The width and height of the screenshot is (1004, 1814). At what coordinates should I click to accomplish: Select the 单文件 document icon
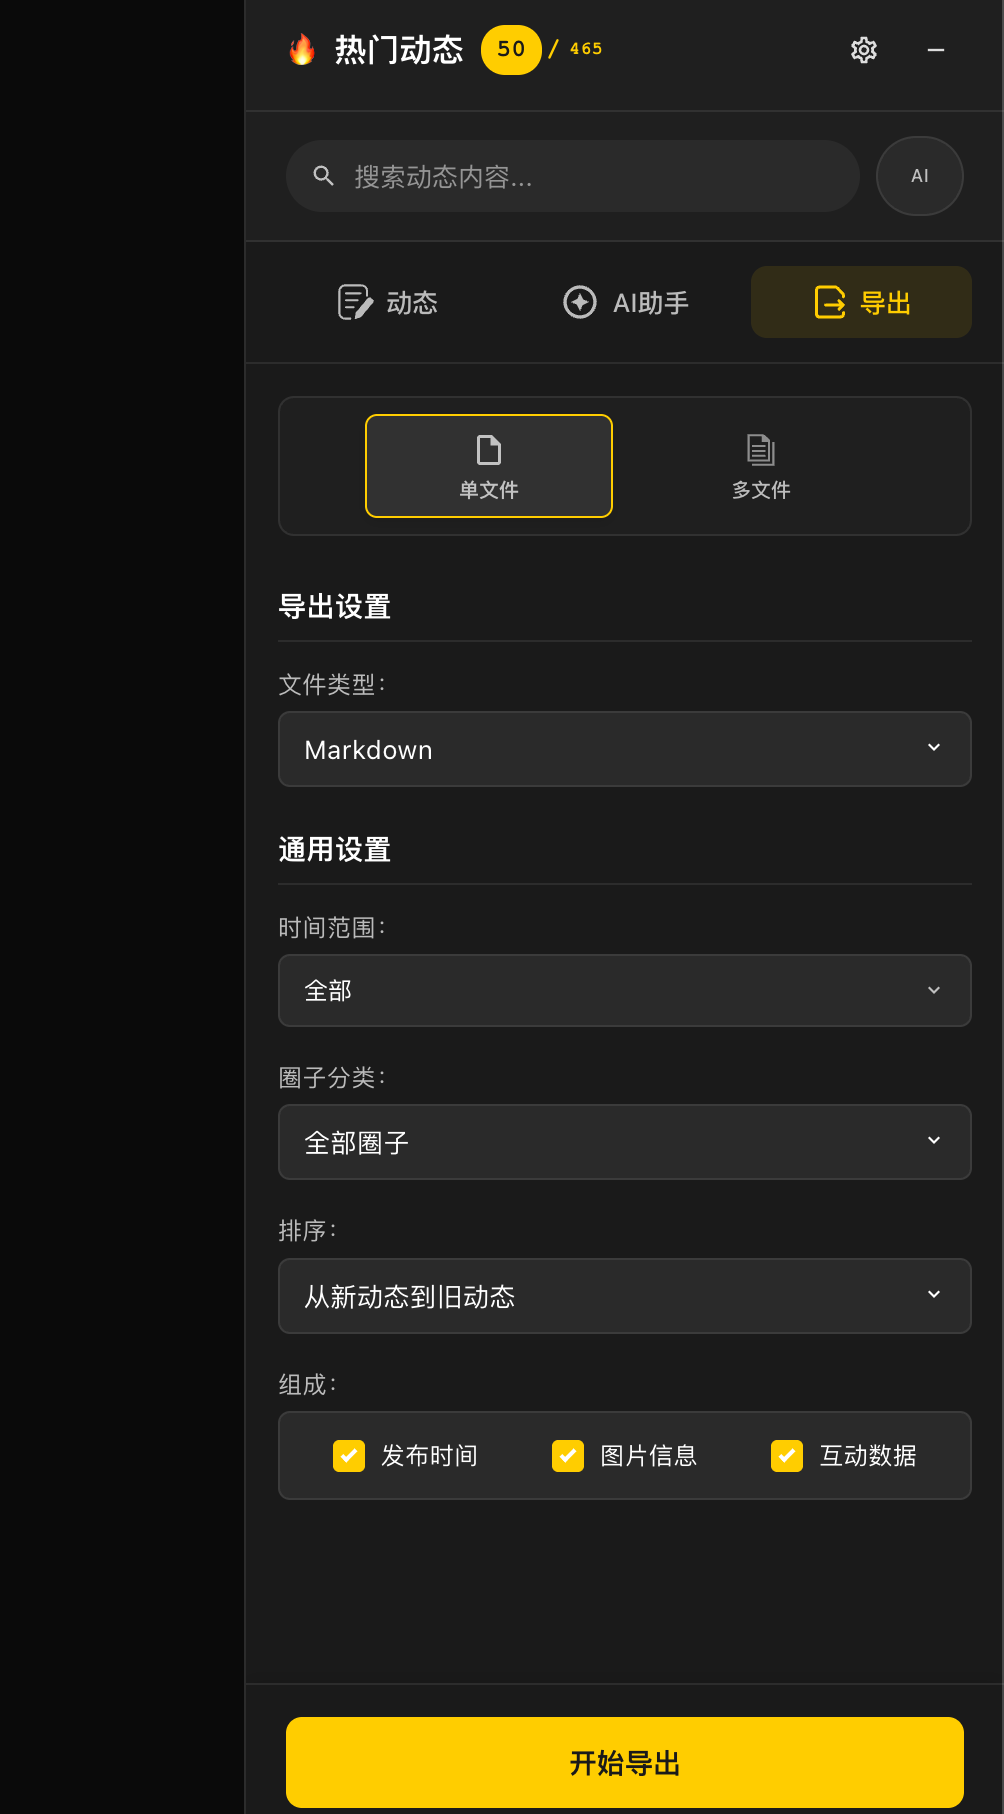coord(489,450)
